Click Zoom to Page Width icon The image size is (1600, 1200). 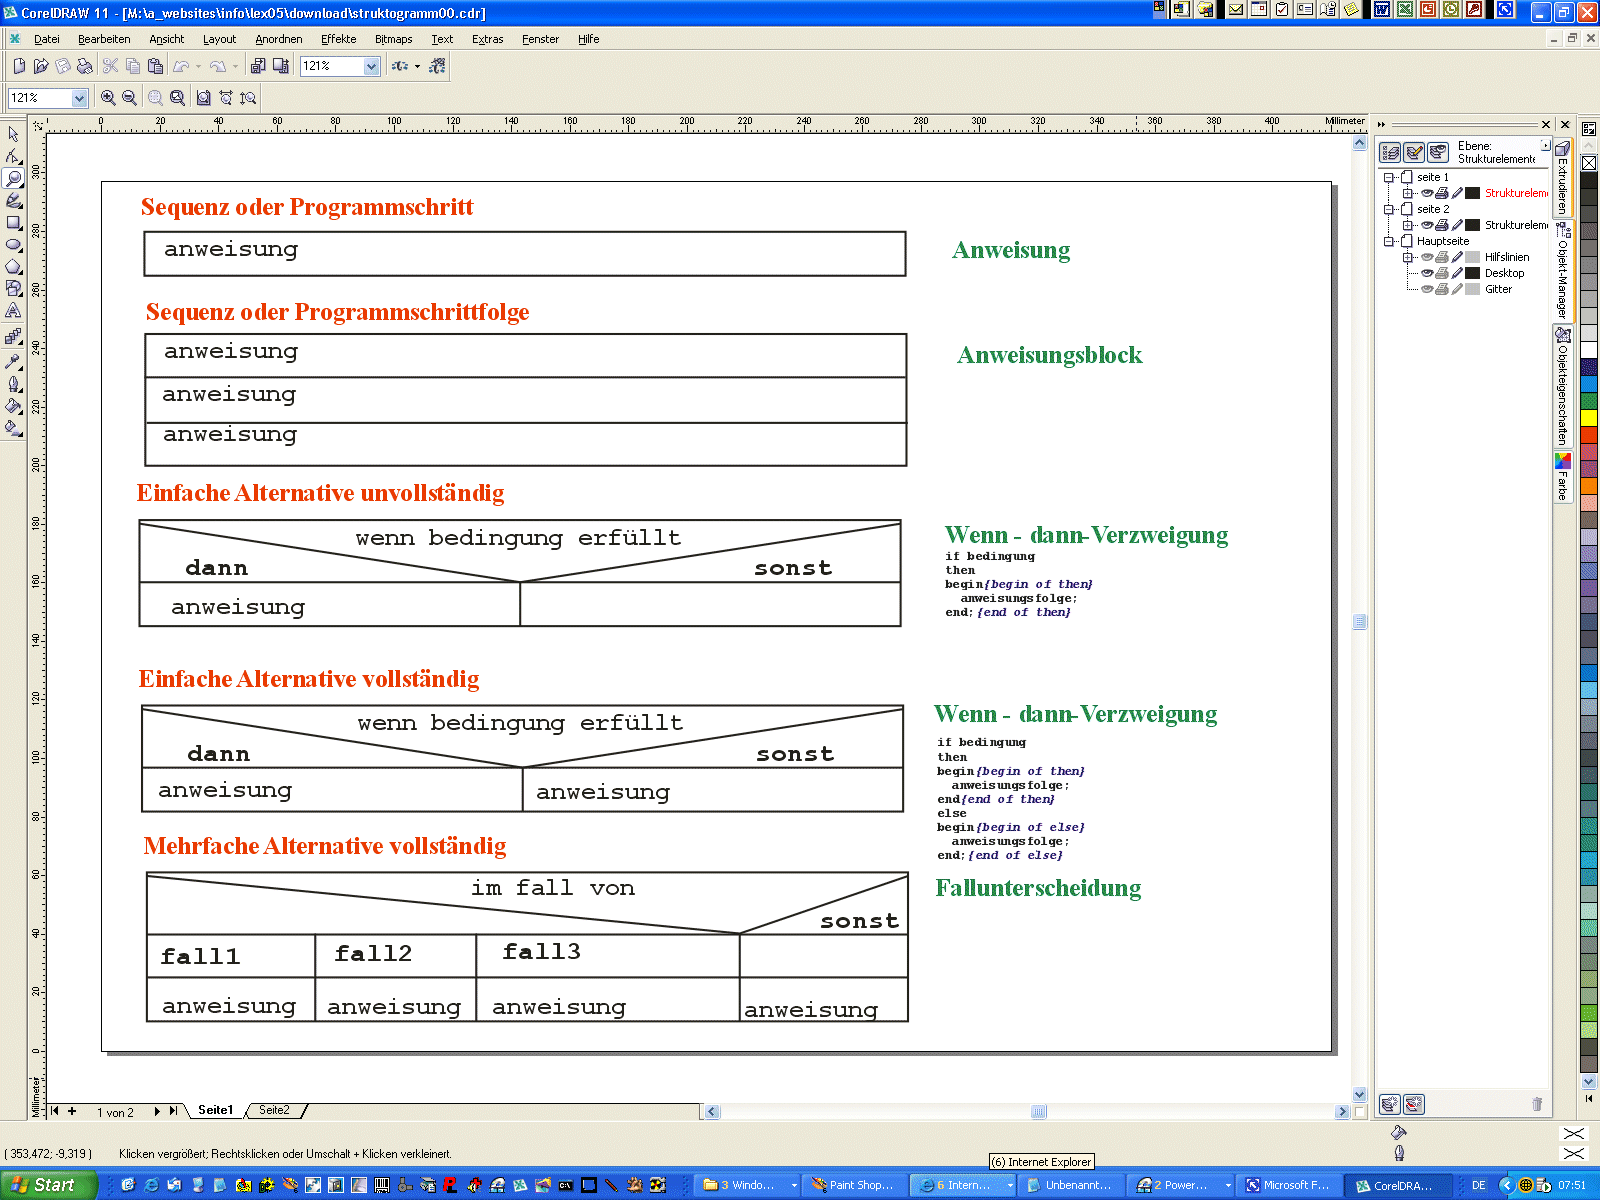click(226, 98)
